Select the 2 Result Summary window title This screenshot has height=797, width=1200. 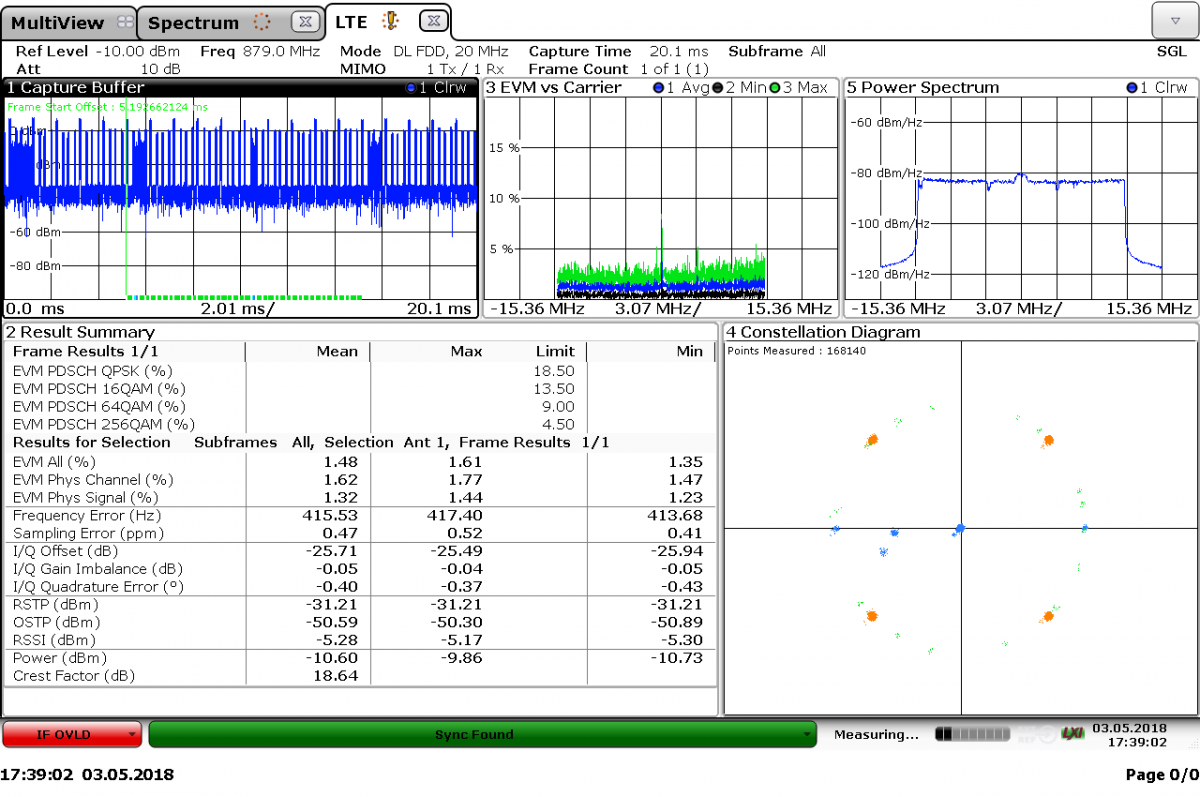click(81, 332)
